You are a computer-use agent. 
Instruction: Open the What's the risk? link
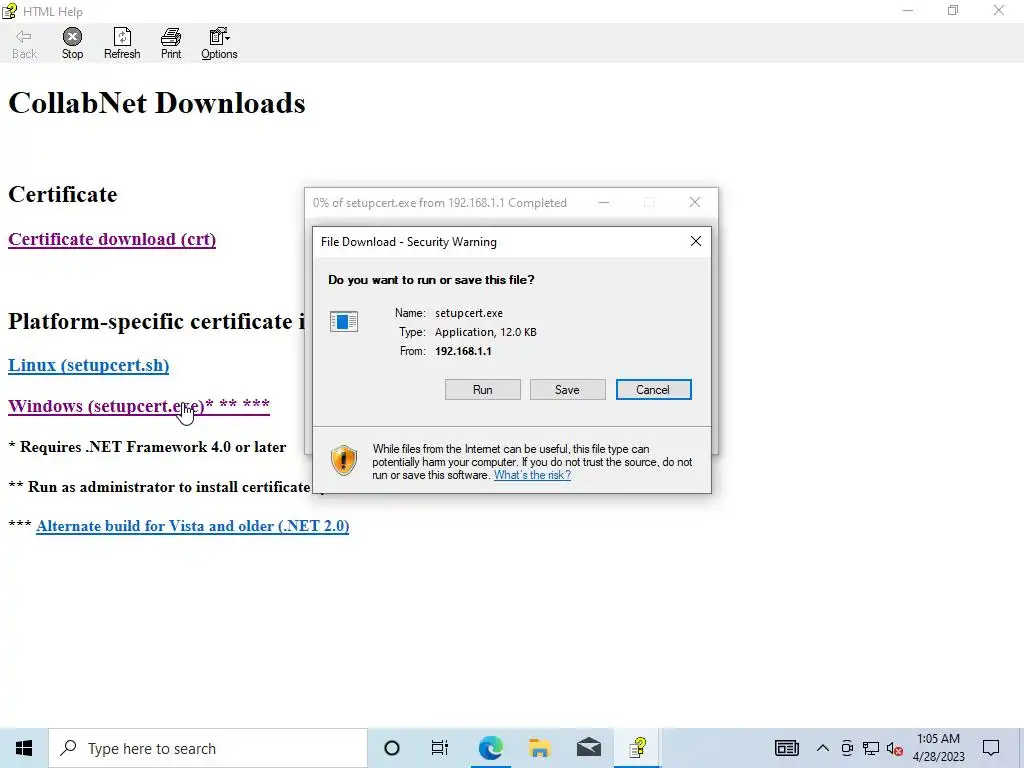pos(532,475)
